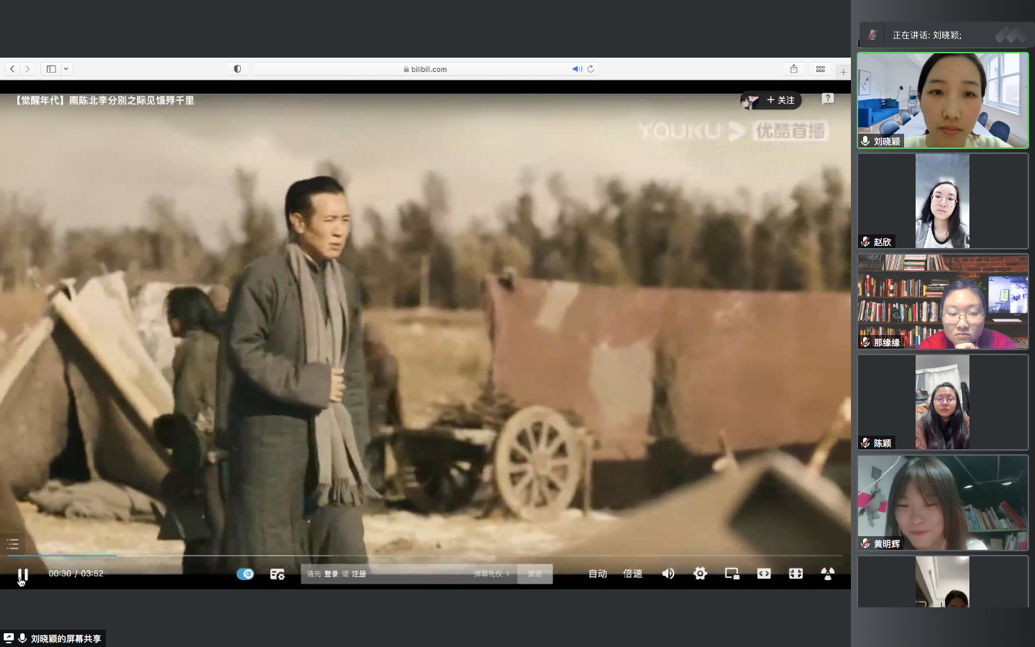Select 赵欣's video thumbnail

click(x=942, y=200)
